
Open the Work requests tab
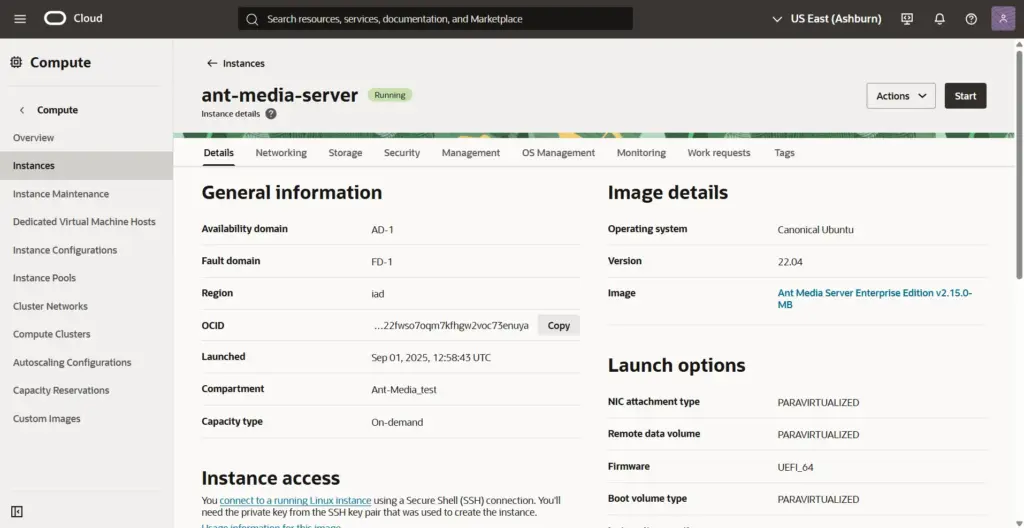(718, 153)
